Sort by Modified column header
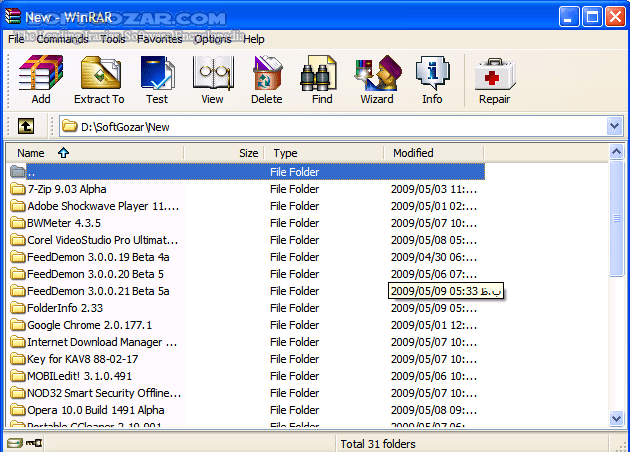 (434, 153)
